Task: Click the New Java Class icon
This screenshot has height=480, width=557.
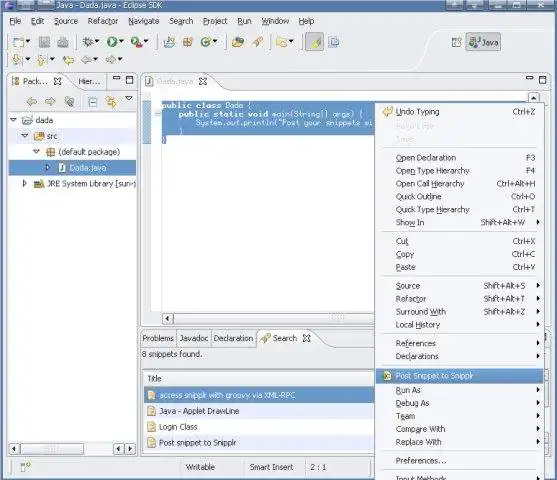Action: [x=205, y=42]
